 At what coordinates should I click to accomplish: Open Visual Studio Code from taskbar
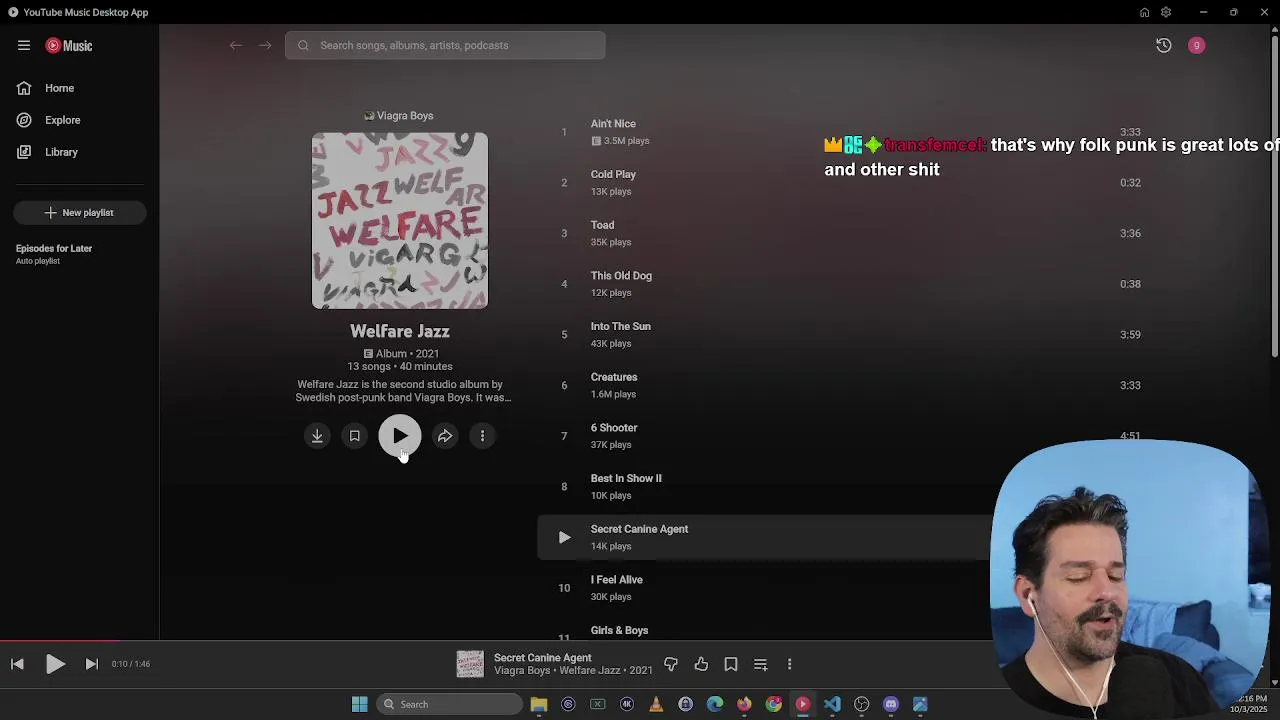pos(832,704)
